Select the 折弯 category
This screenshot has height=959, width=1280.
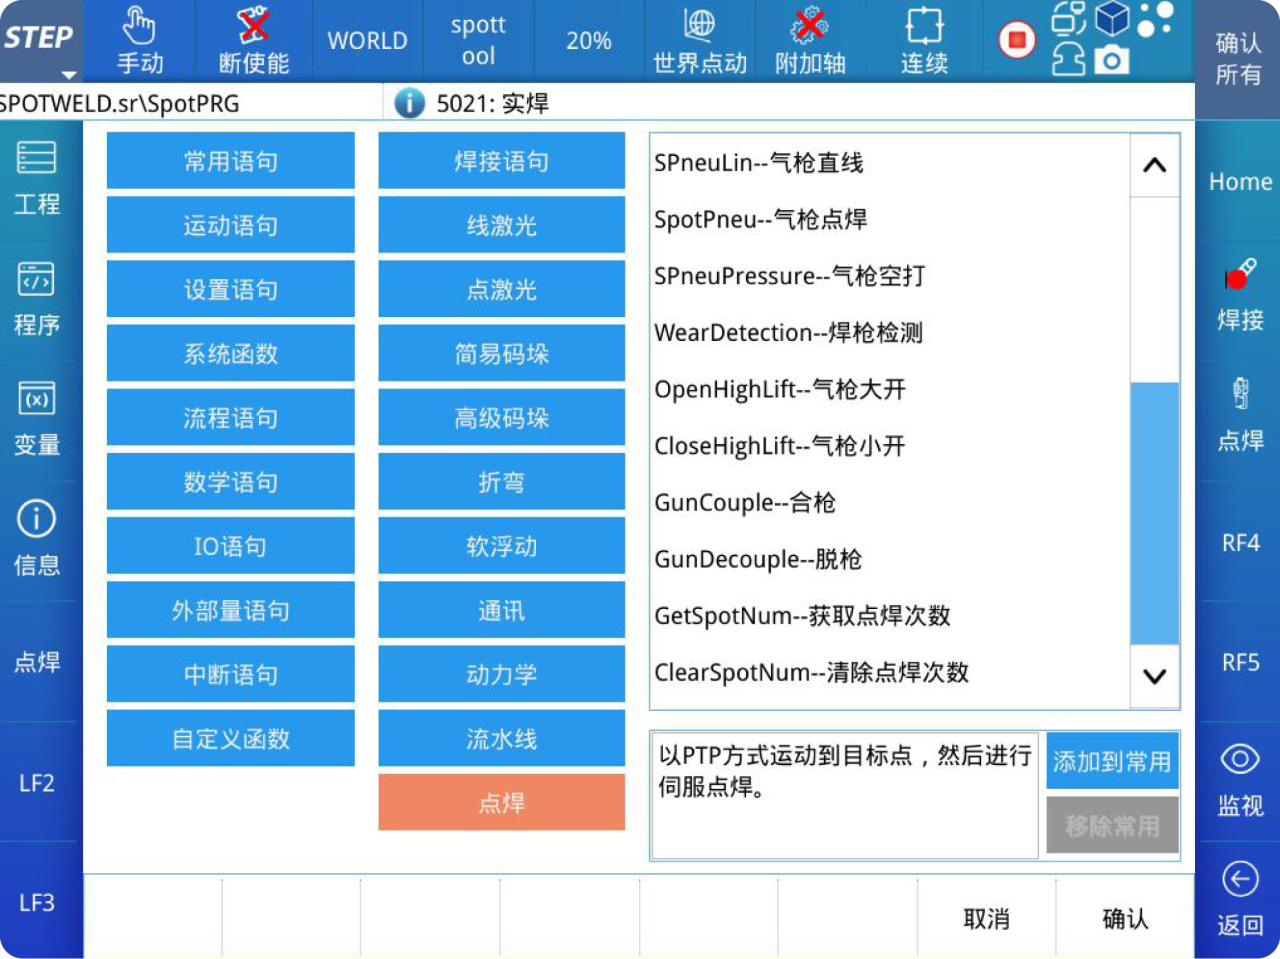501,481
